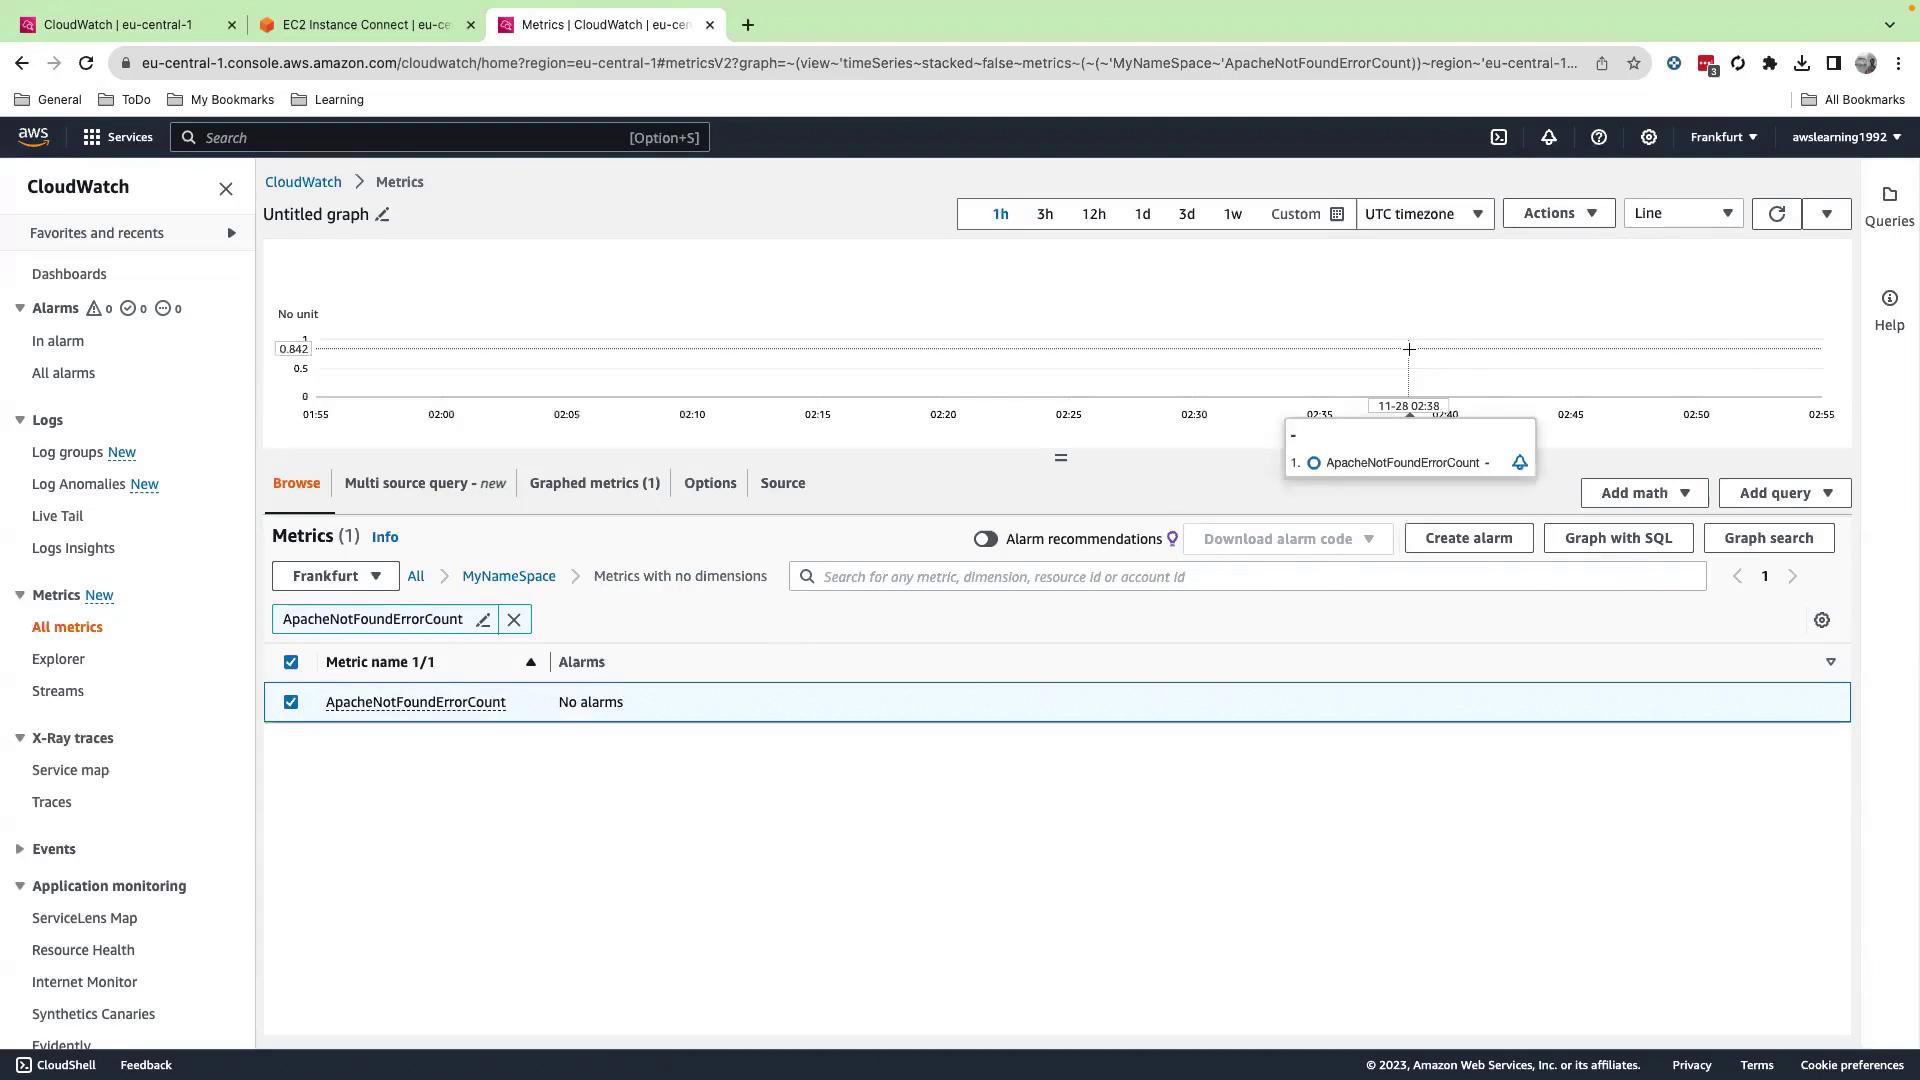Open browser extensions puzzle icon
This screenshot has width=1920, height=1080.
(1769, 63)
